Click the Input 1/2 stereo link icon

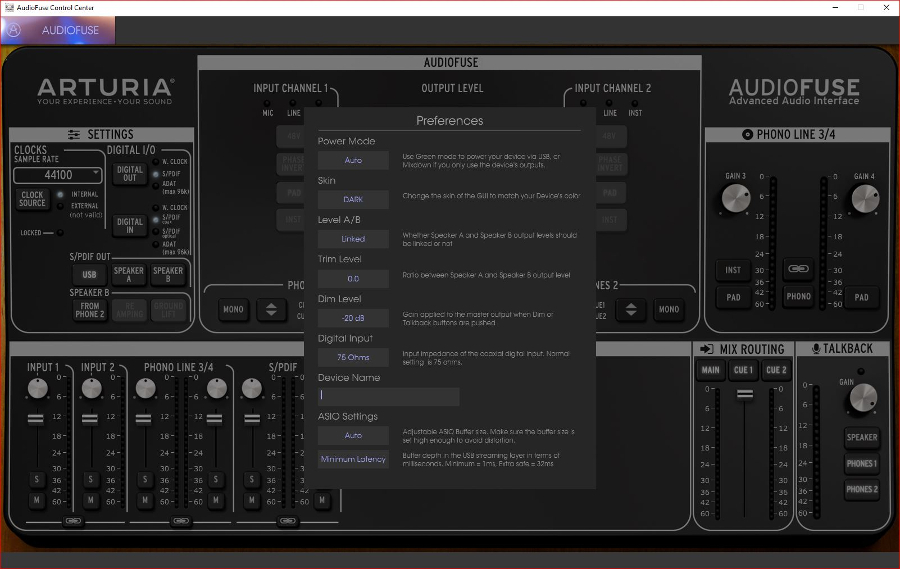coord(73,521)
